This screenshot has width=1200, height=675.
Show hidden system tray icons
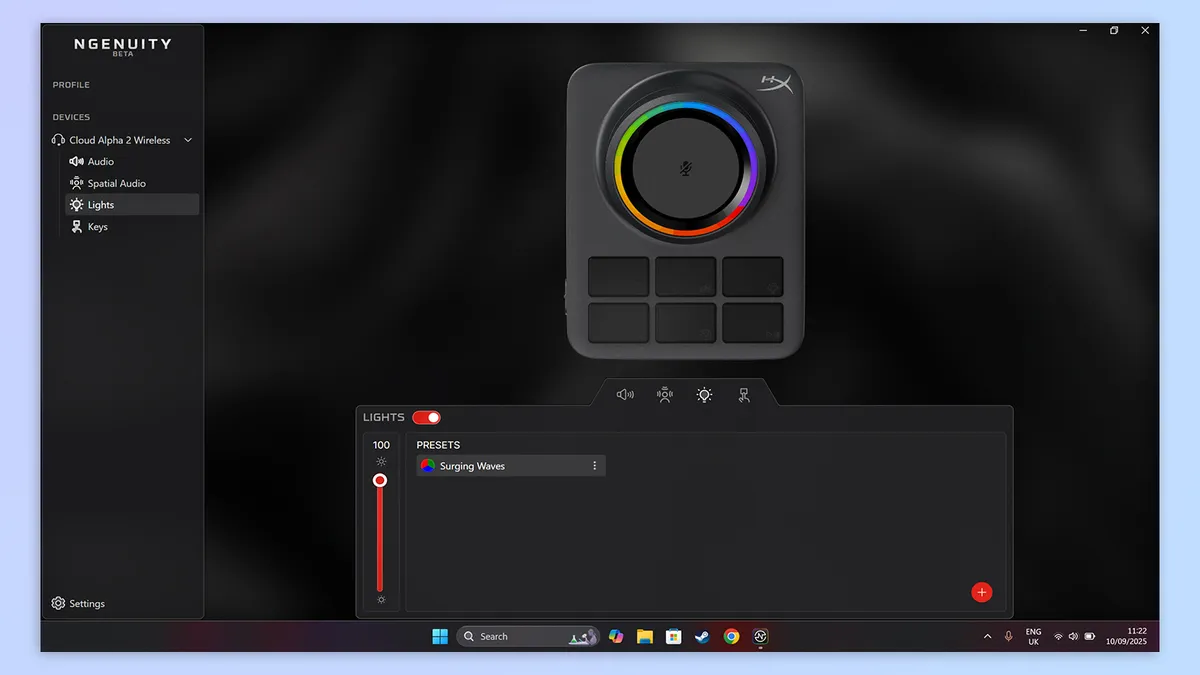(988, 636)
